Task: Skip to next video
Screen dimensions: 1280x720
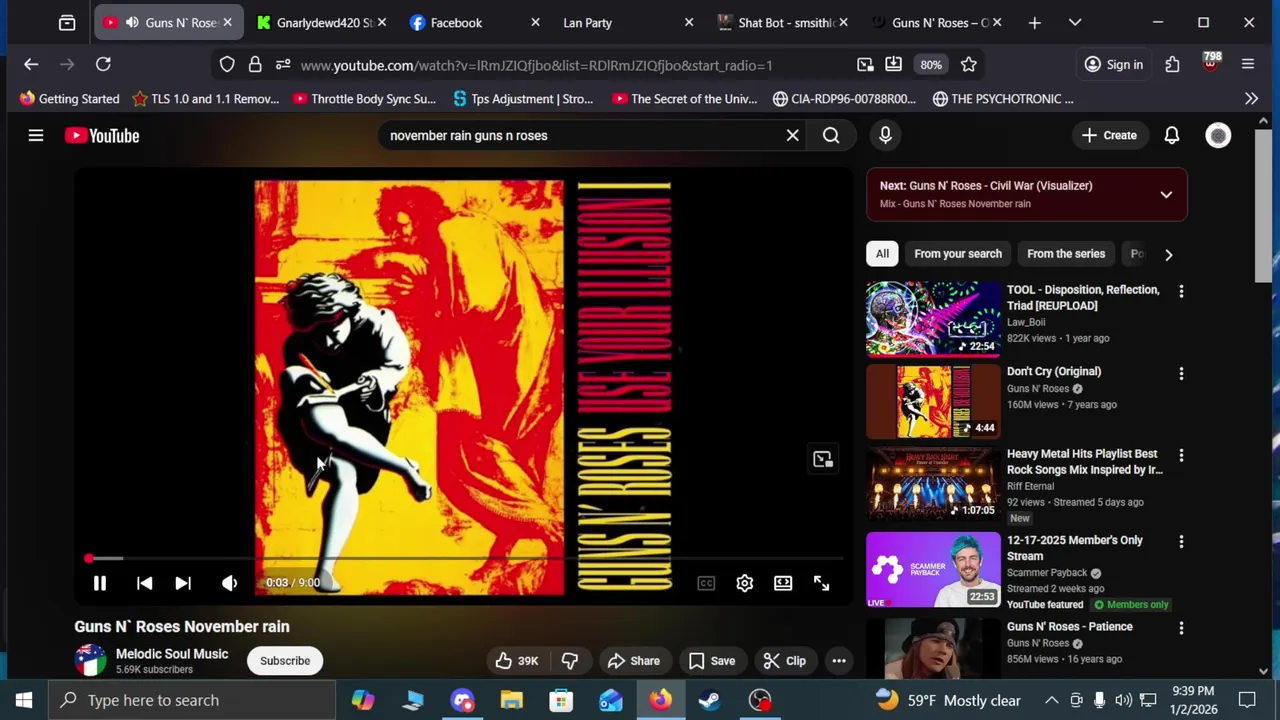Action: [183, 583]
